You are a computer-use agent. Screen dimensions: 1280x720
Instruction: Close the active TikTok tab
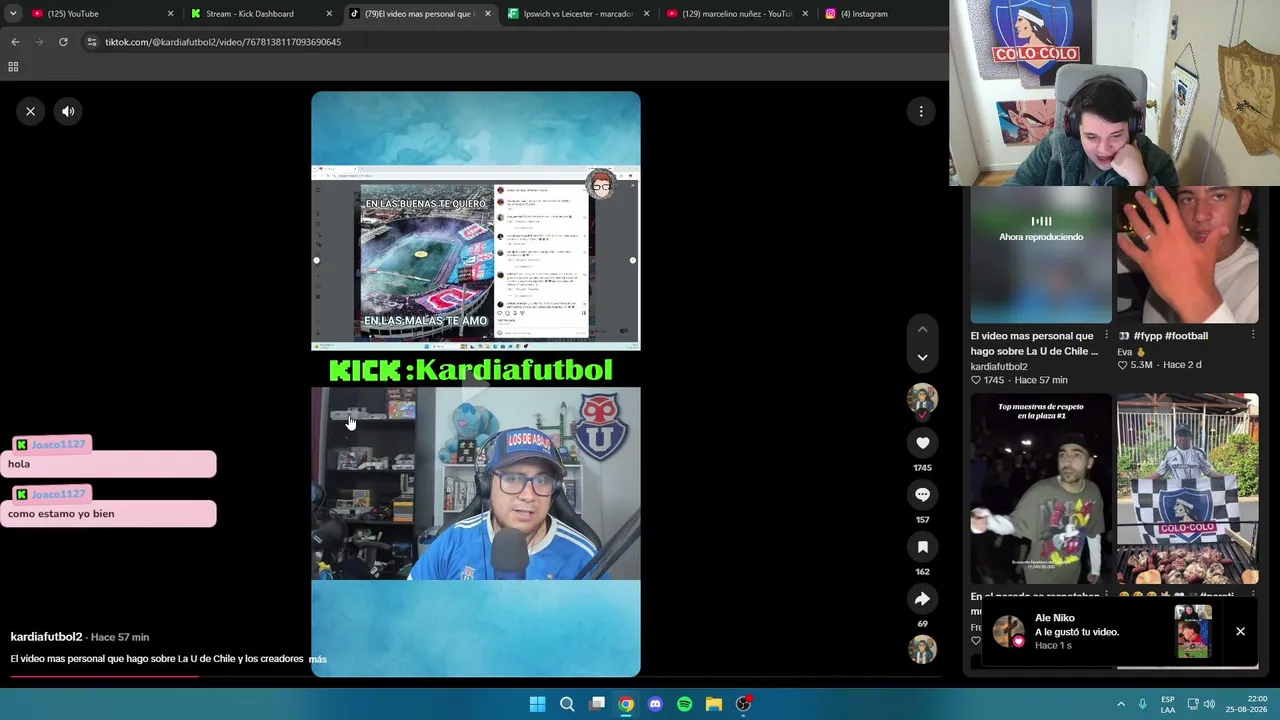[x=488, y=14]
